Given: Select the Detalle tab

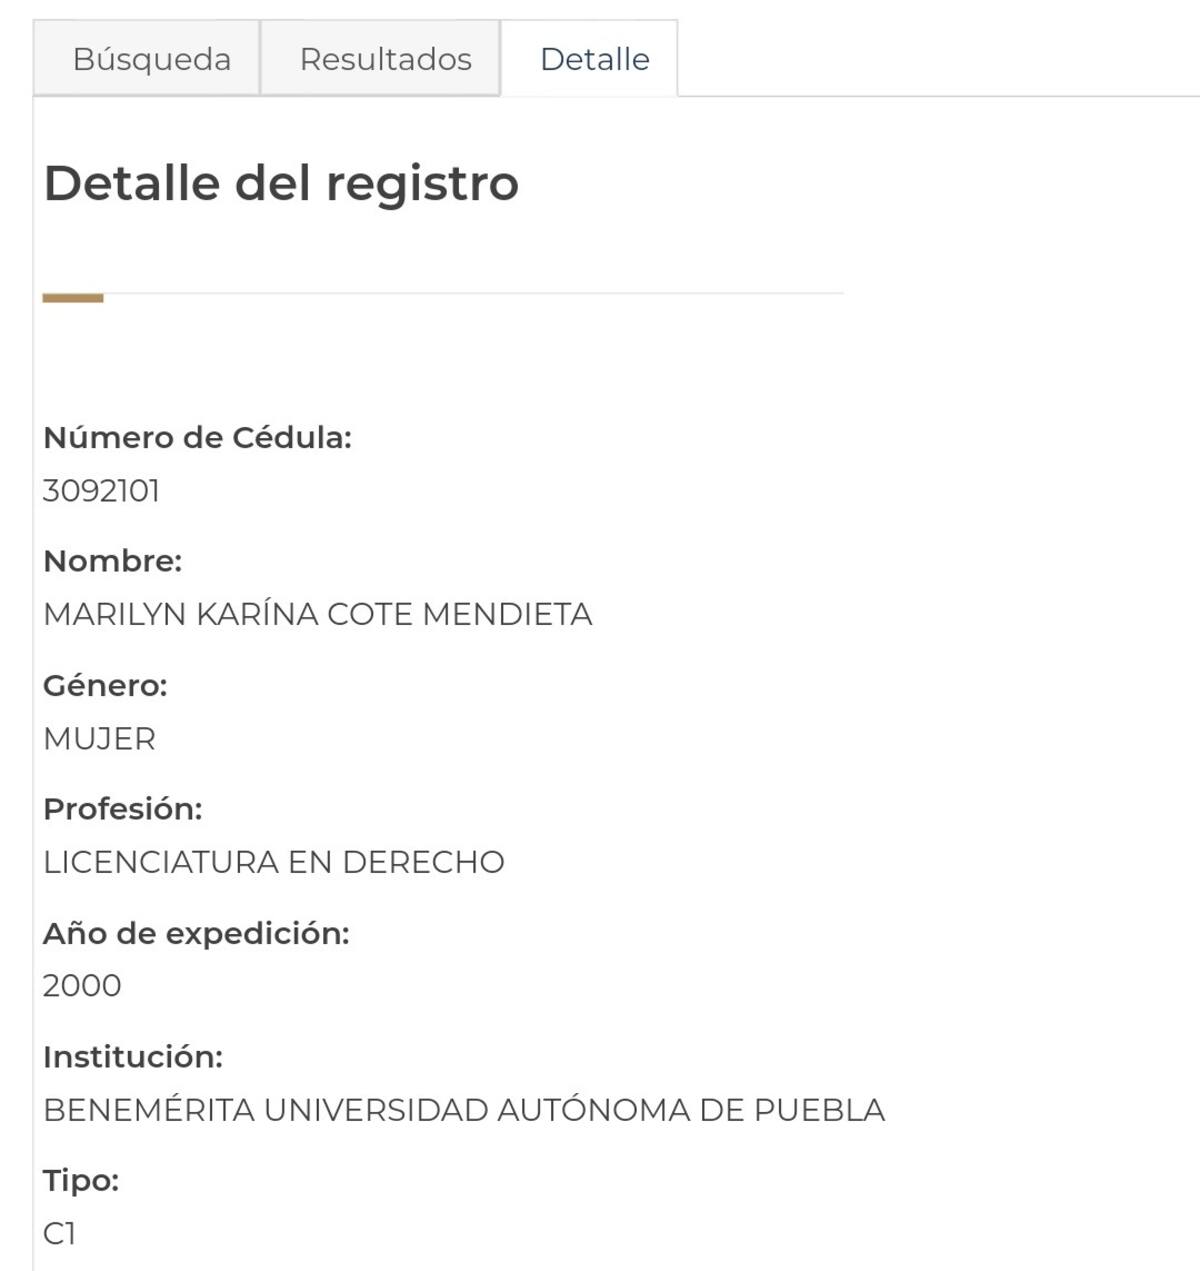Looking at the screenshot, I should tap(594, 59).
